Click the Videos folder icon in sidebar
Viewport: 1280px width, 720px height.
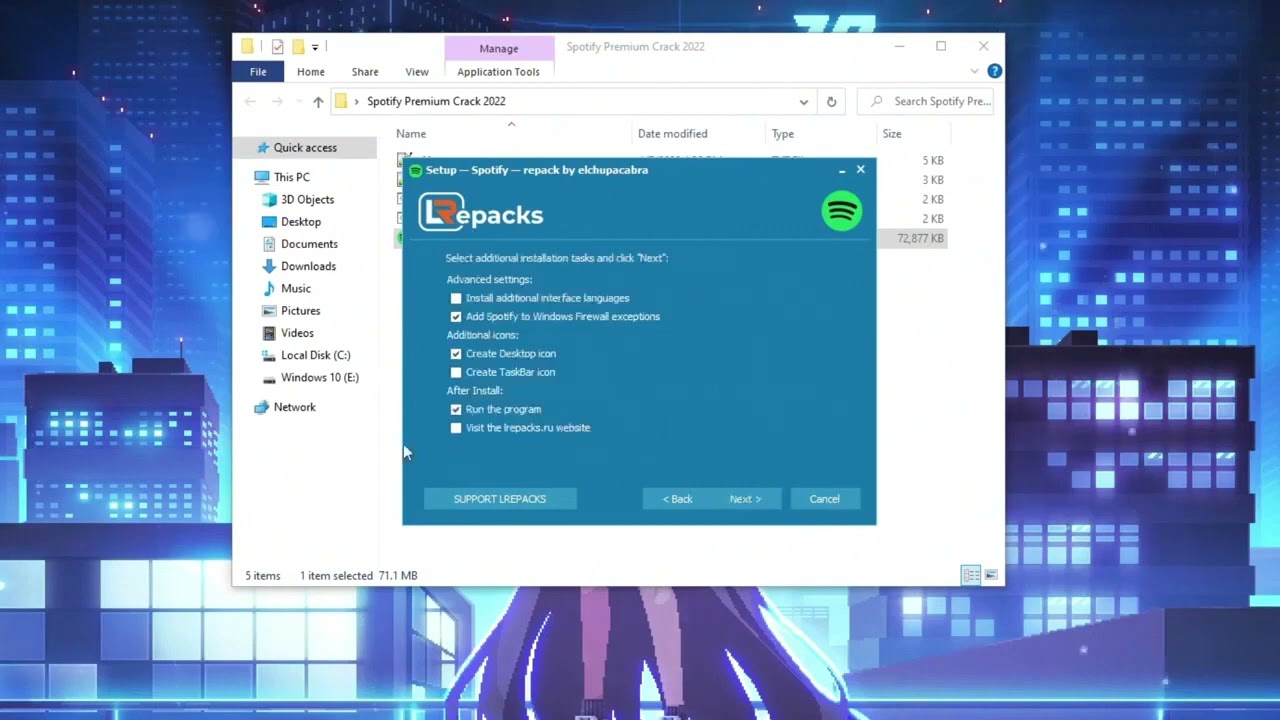coord(269,333)
